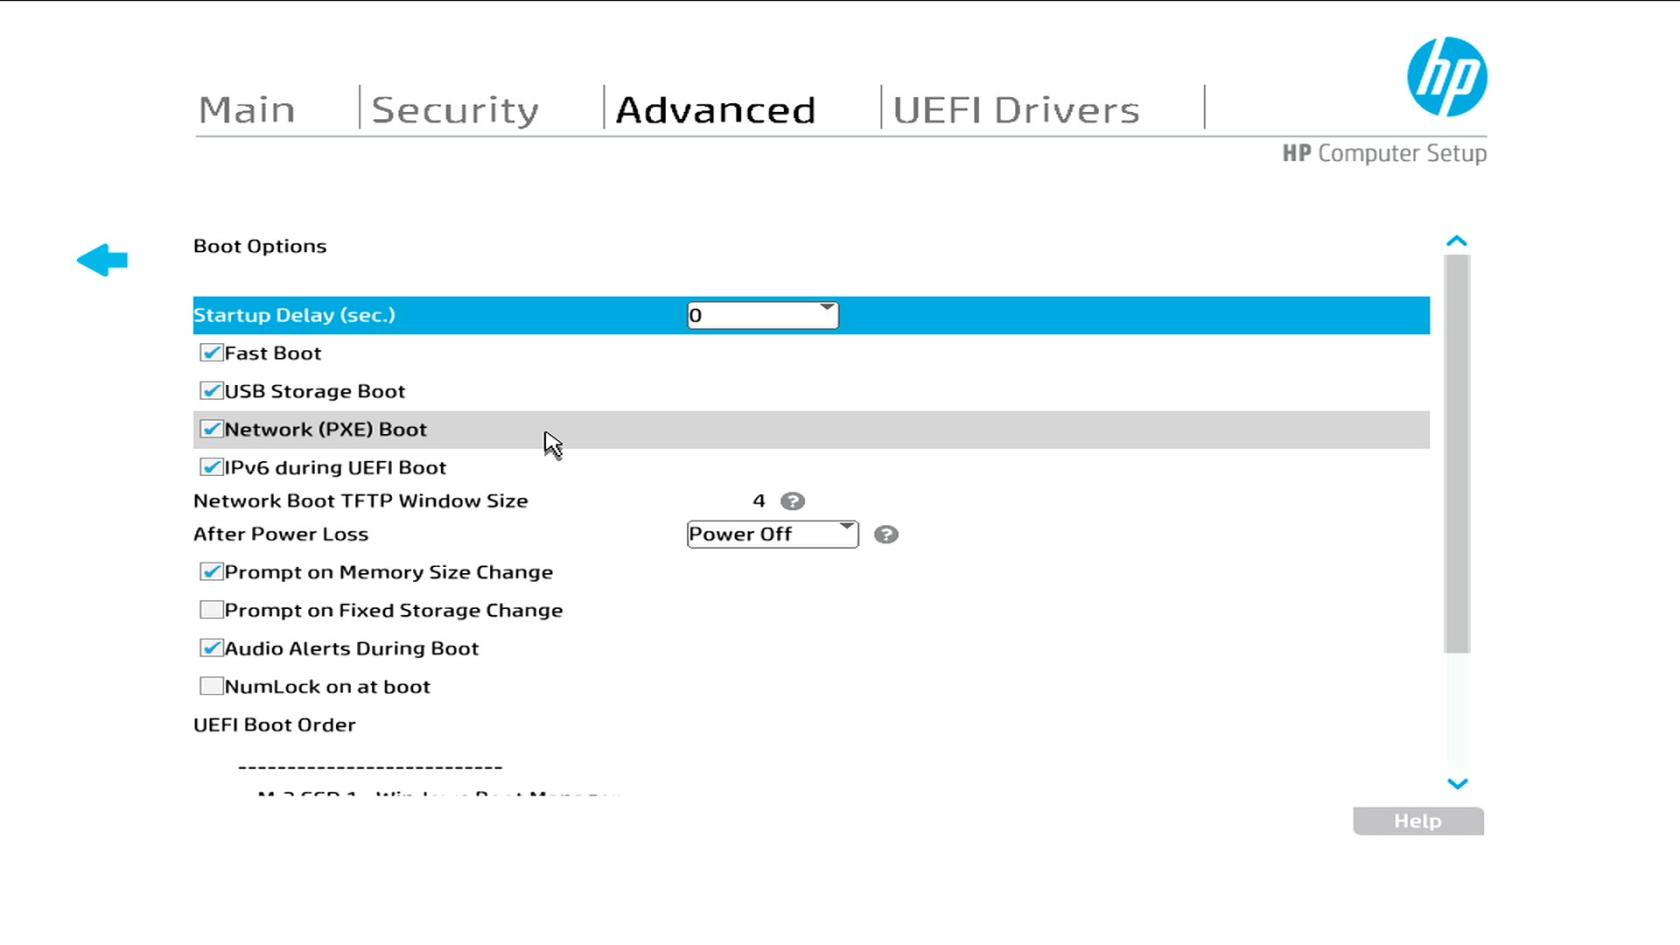Open the Security tab
1680x945 pixels.
click(455, 109)
